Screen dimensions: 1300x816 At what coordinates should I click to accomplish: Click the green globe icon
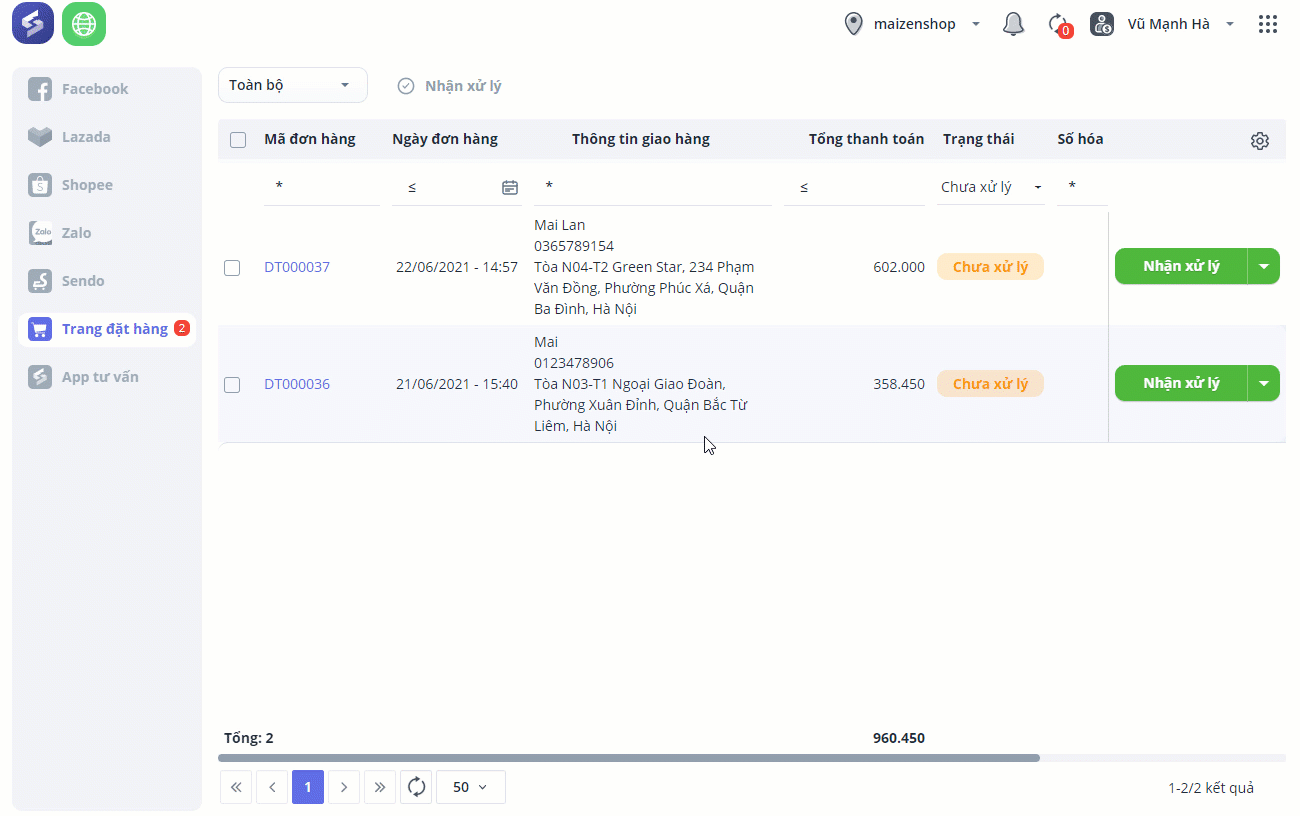pyautogui.click(x=84, y=24)
